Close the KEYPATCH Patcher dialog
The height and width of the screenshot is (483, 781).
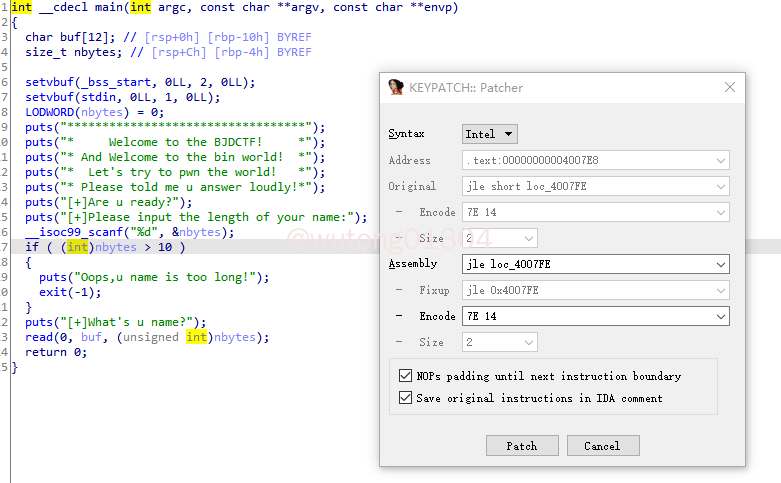(728, 87)
